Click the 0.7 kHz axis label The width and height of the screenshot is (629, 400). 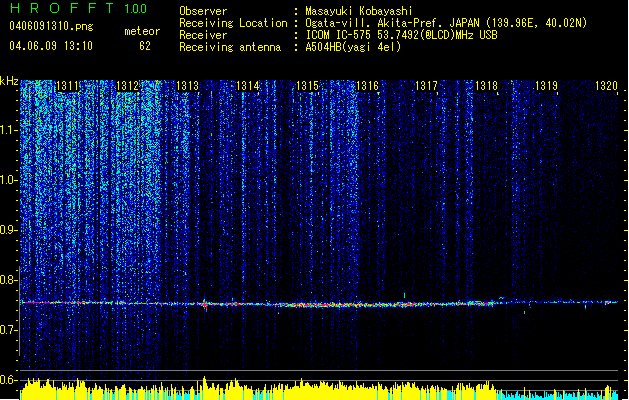8,330
